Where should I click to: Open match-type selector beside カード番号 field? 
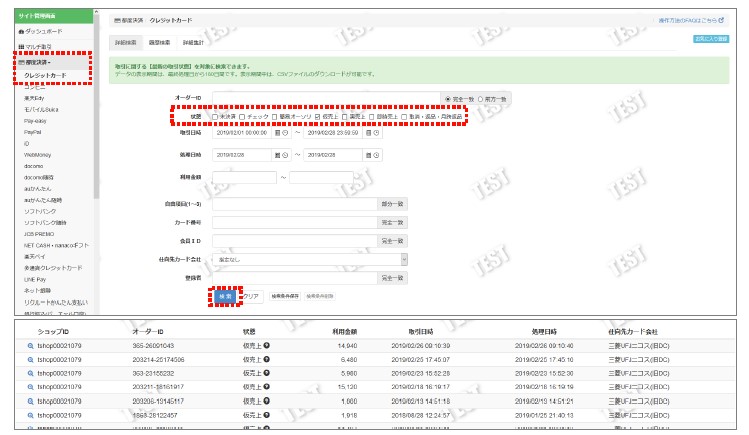point(392,221)
